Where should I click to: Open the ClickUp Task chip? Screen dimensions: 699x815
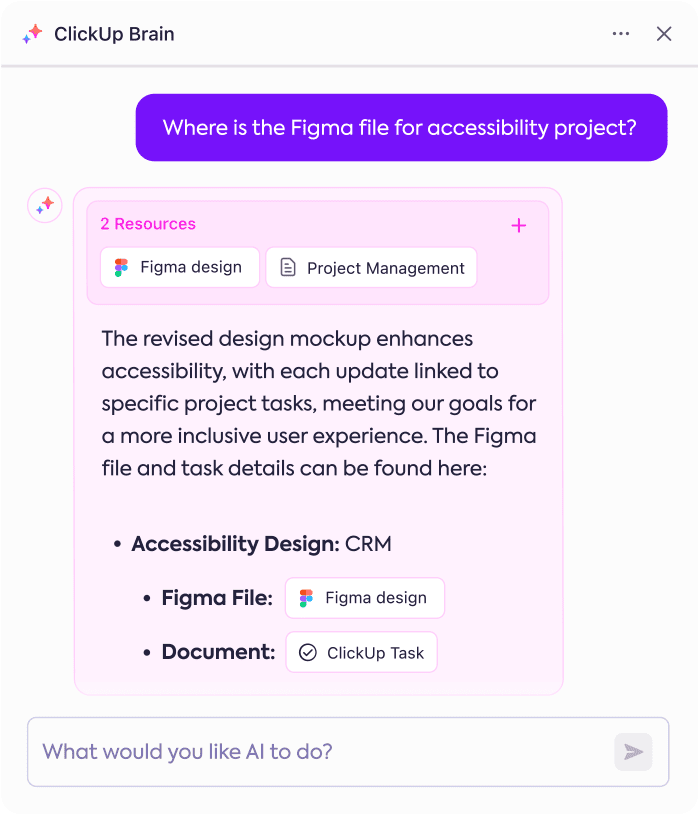(362, 653)
